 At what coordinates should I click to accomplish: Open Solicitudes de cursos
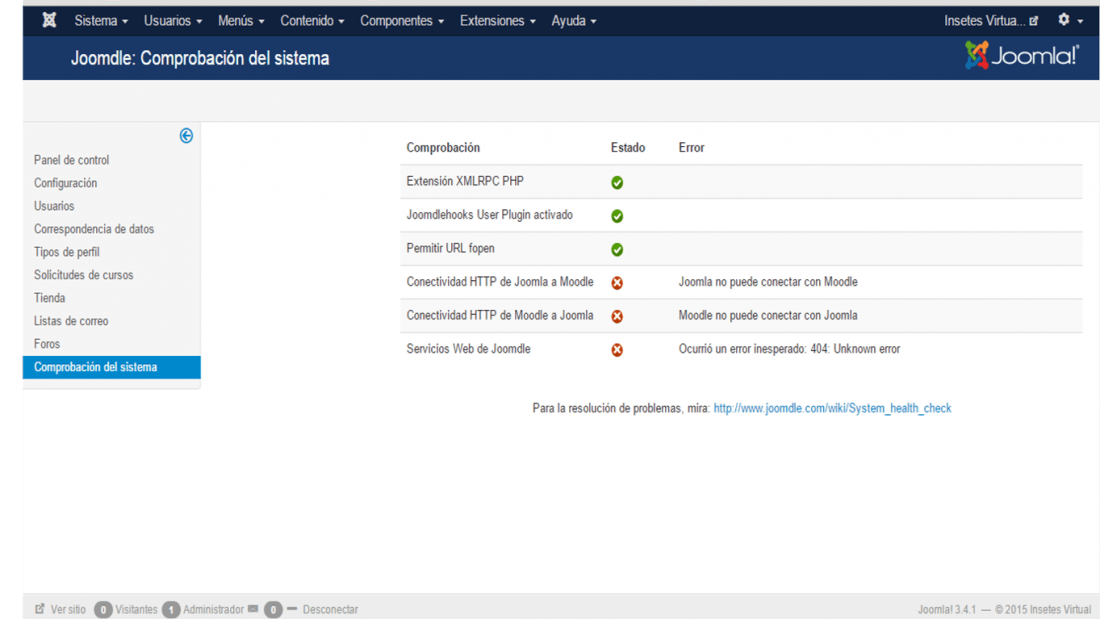point(83,275)
